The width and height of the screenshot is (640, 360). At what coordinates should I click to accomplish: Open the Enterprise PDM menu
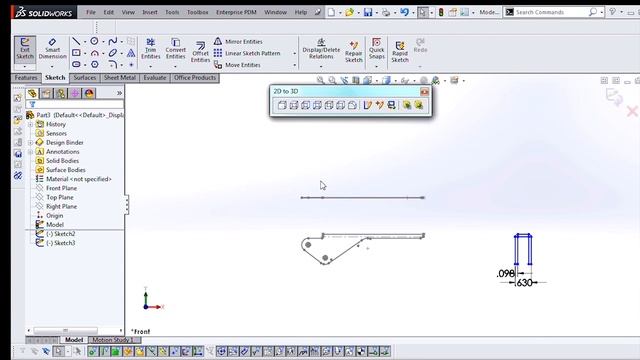pyautogui.click(x=236, y=12)
